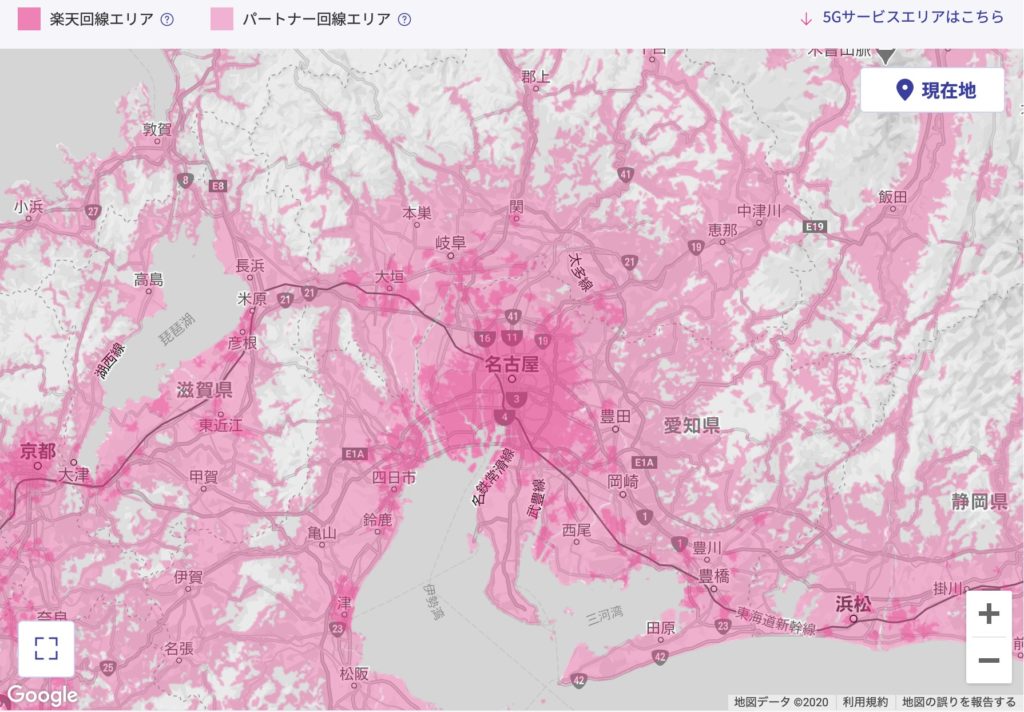Toggle fullscreen map view icon

[x=46, y=649]
